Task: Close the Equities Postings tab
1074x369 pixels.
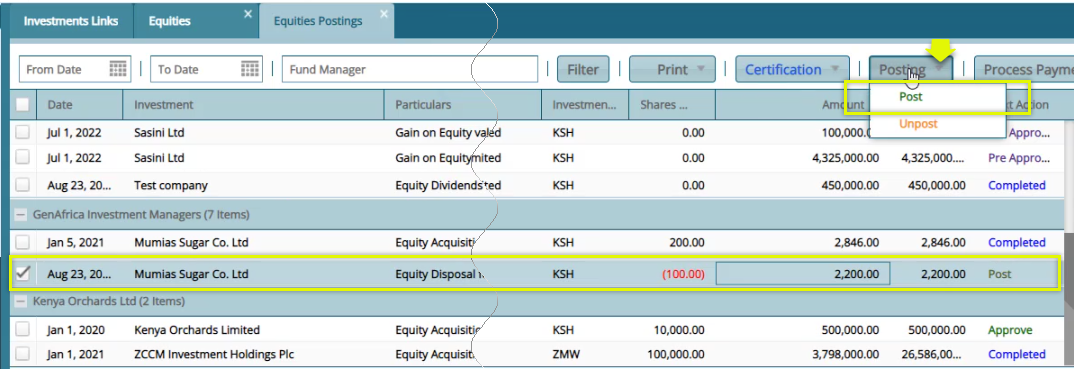Action: [x=384, y=14]
